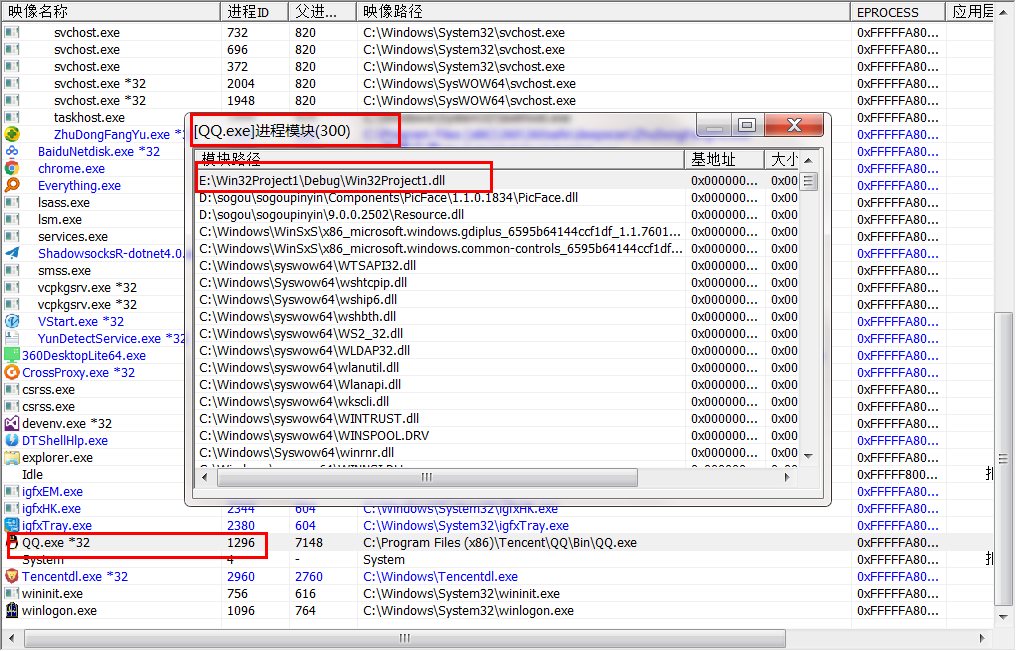Sort modules by 基地址 column header
The height and width of the screenshot is (651, 1016).
tap(724, 159)
